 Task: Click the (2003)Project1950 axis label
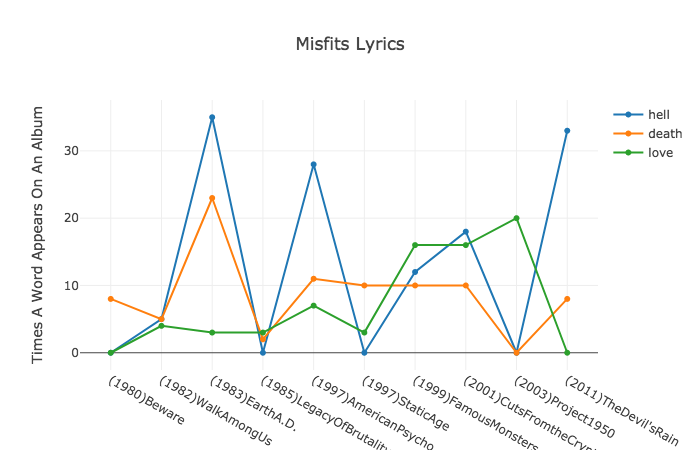pos(564,407)
